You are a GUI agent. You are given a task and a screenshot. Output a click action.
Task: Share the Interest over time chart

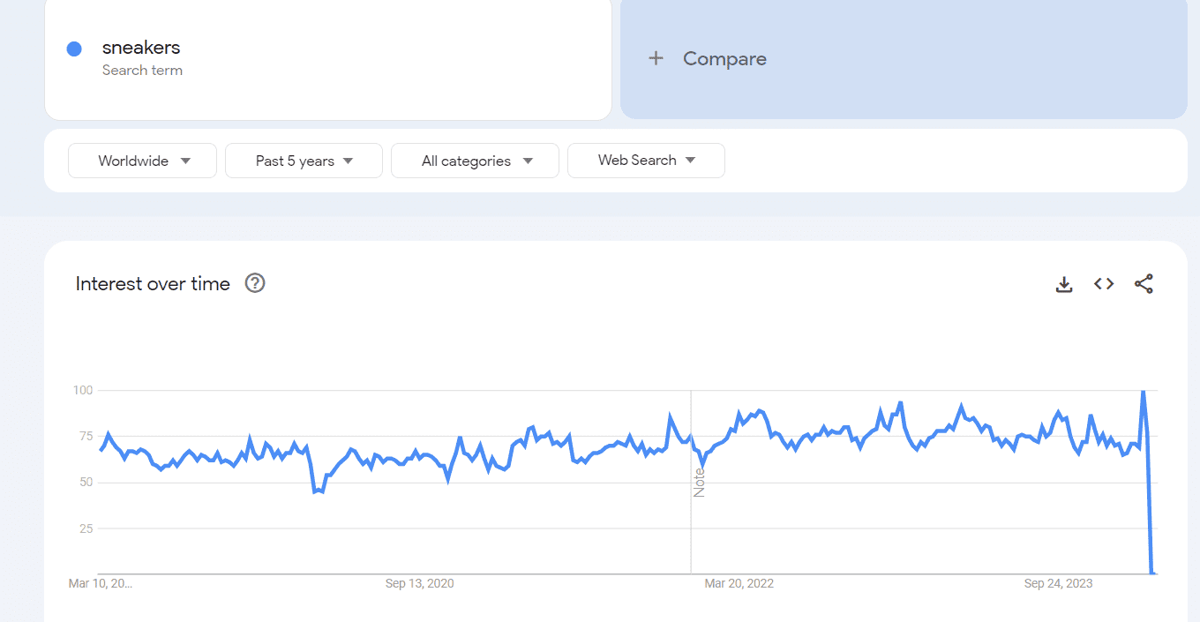point(1144,284)
